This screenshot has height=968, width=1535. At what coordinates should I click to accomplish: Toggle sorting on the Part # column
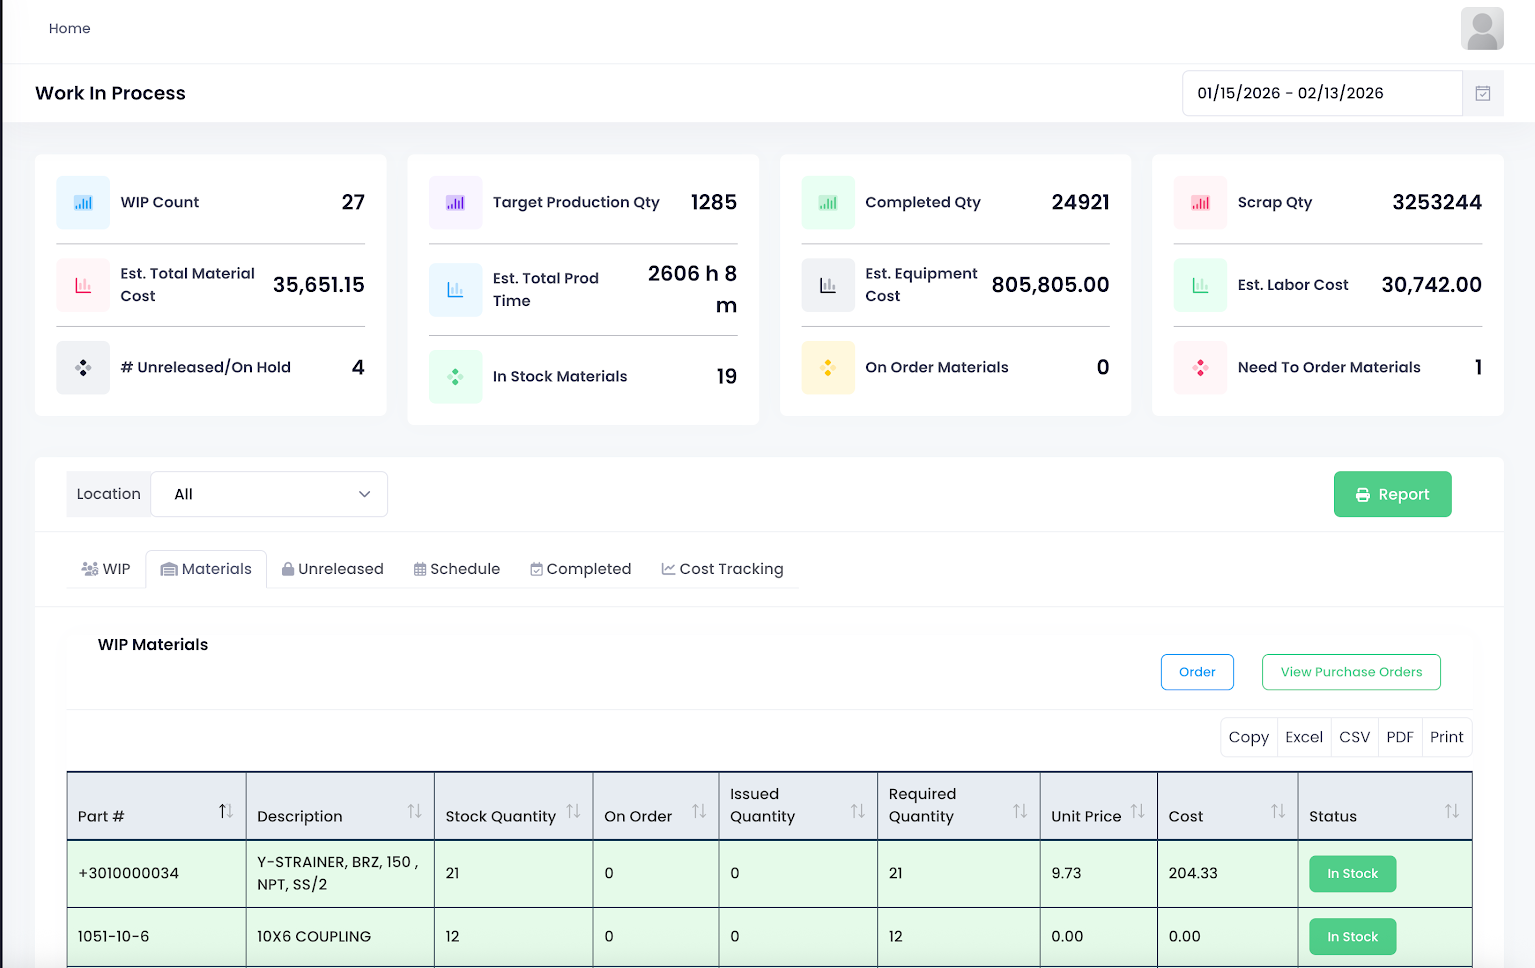tap(225, 812)
